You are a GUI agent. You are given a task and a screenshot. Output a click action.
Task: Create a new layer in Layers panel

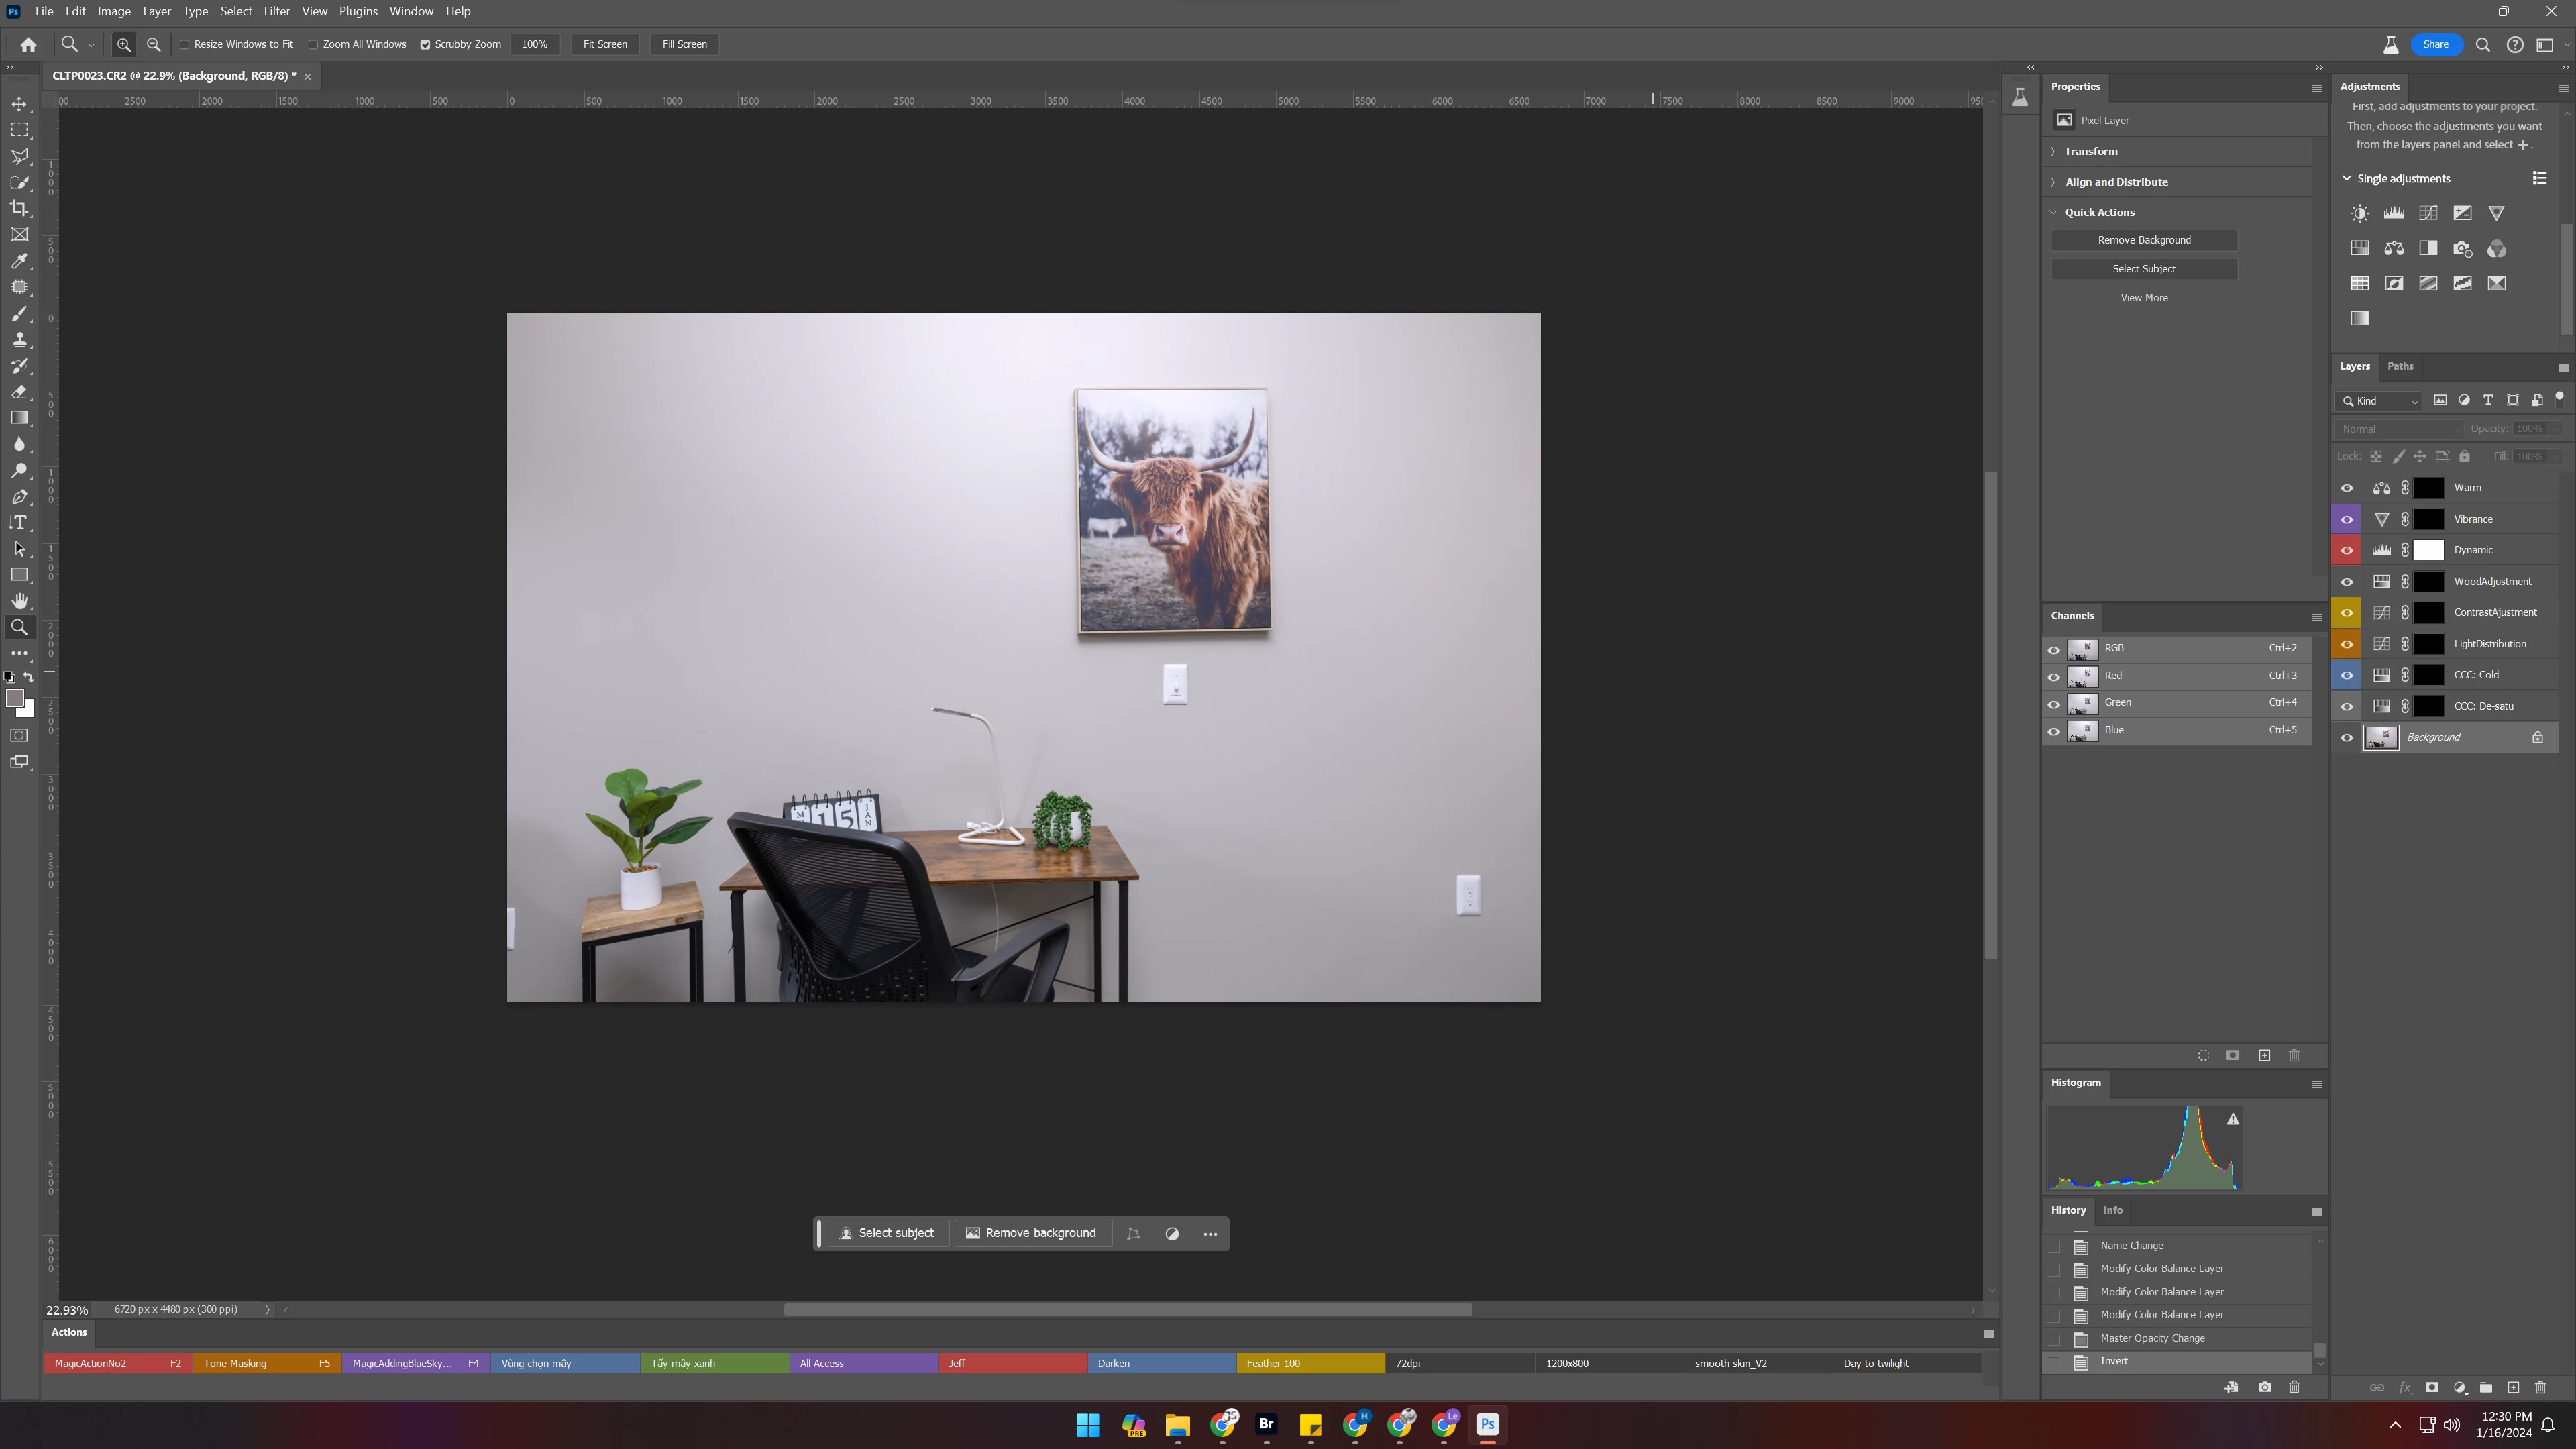[x=2512, y=1387]
